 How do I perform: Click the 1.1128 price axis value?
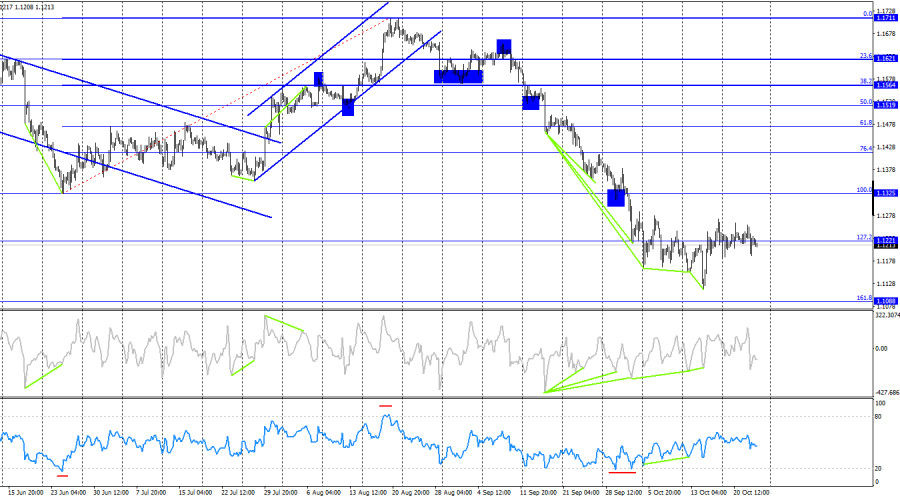[x=886, y=283]
